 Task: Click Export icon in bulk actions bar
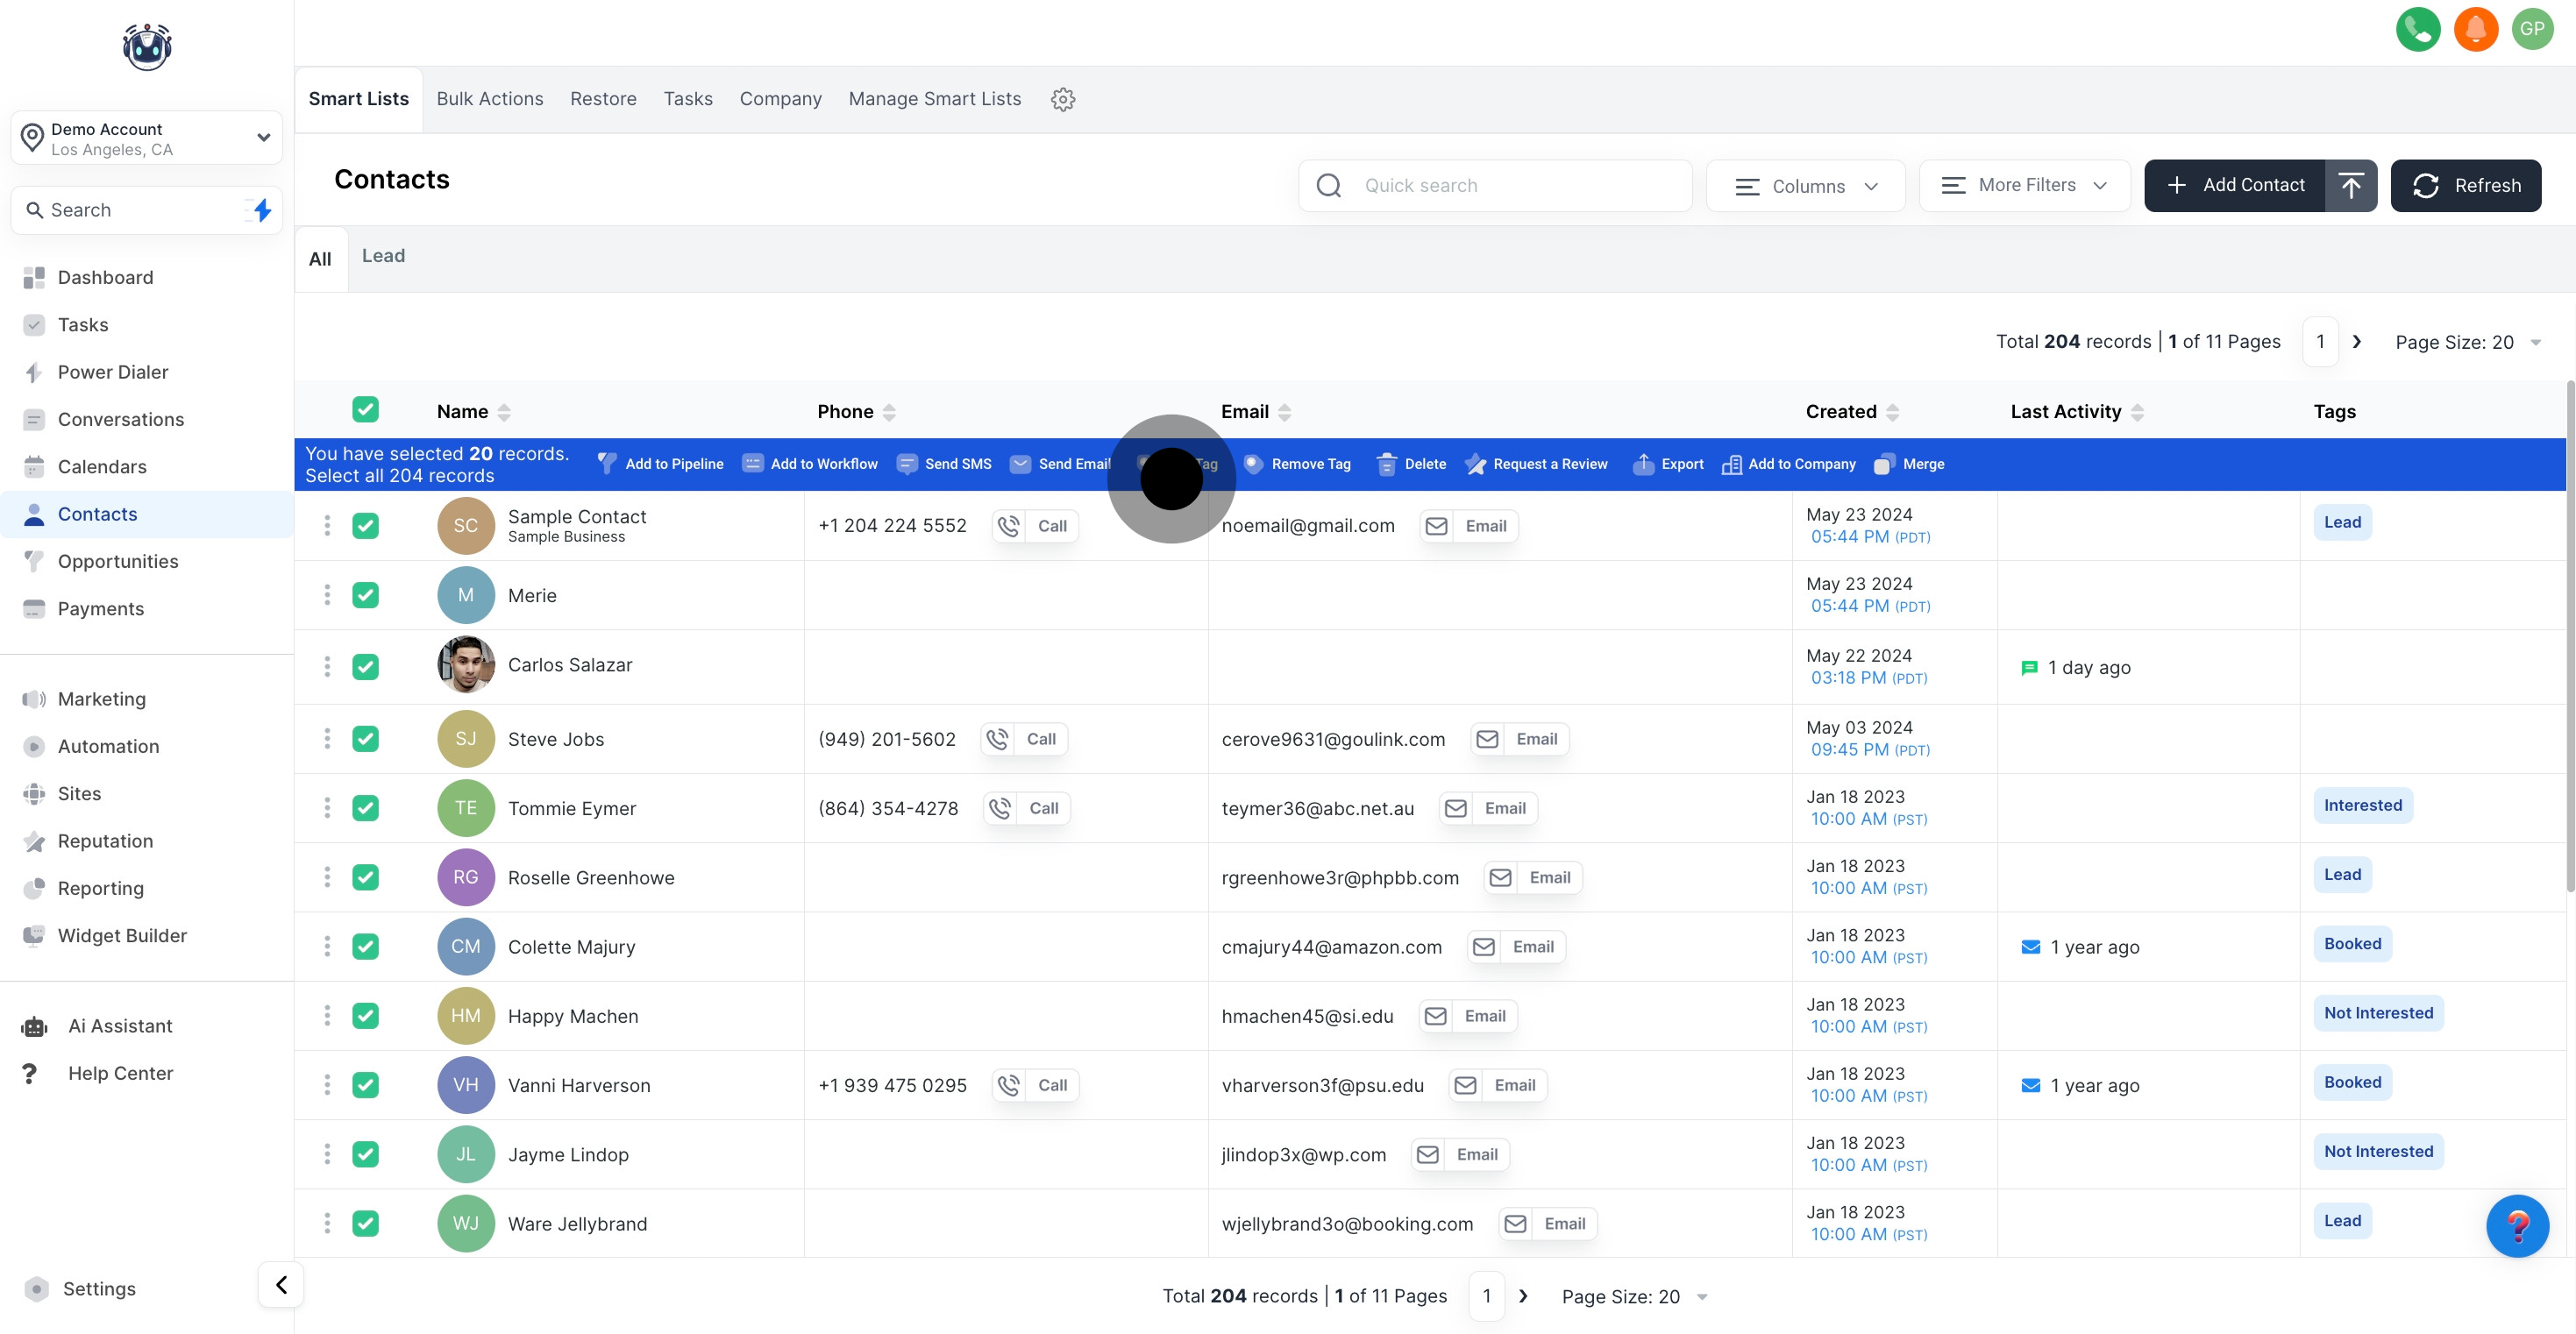coord(1643,464)
